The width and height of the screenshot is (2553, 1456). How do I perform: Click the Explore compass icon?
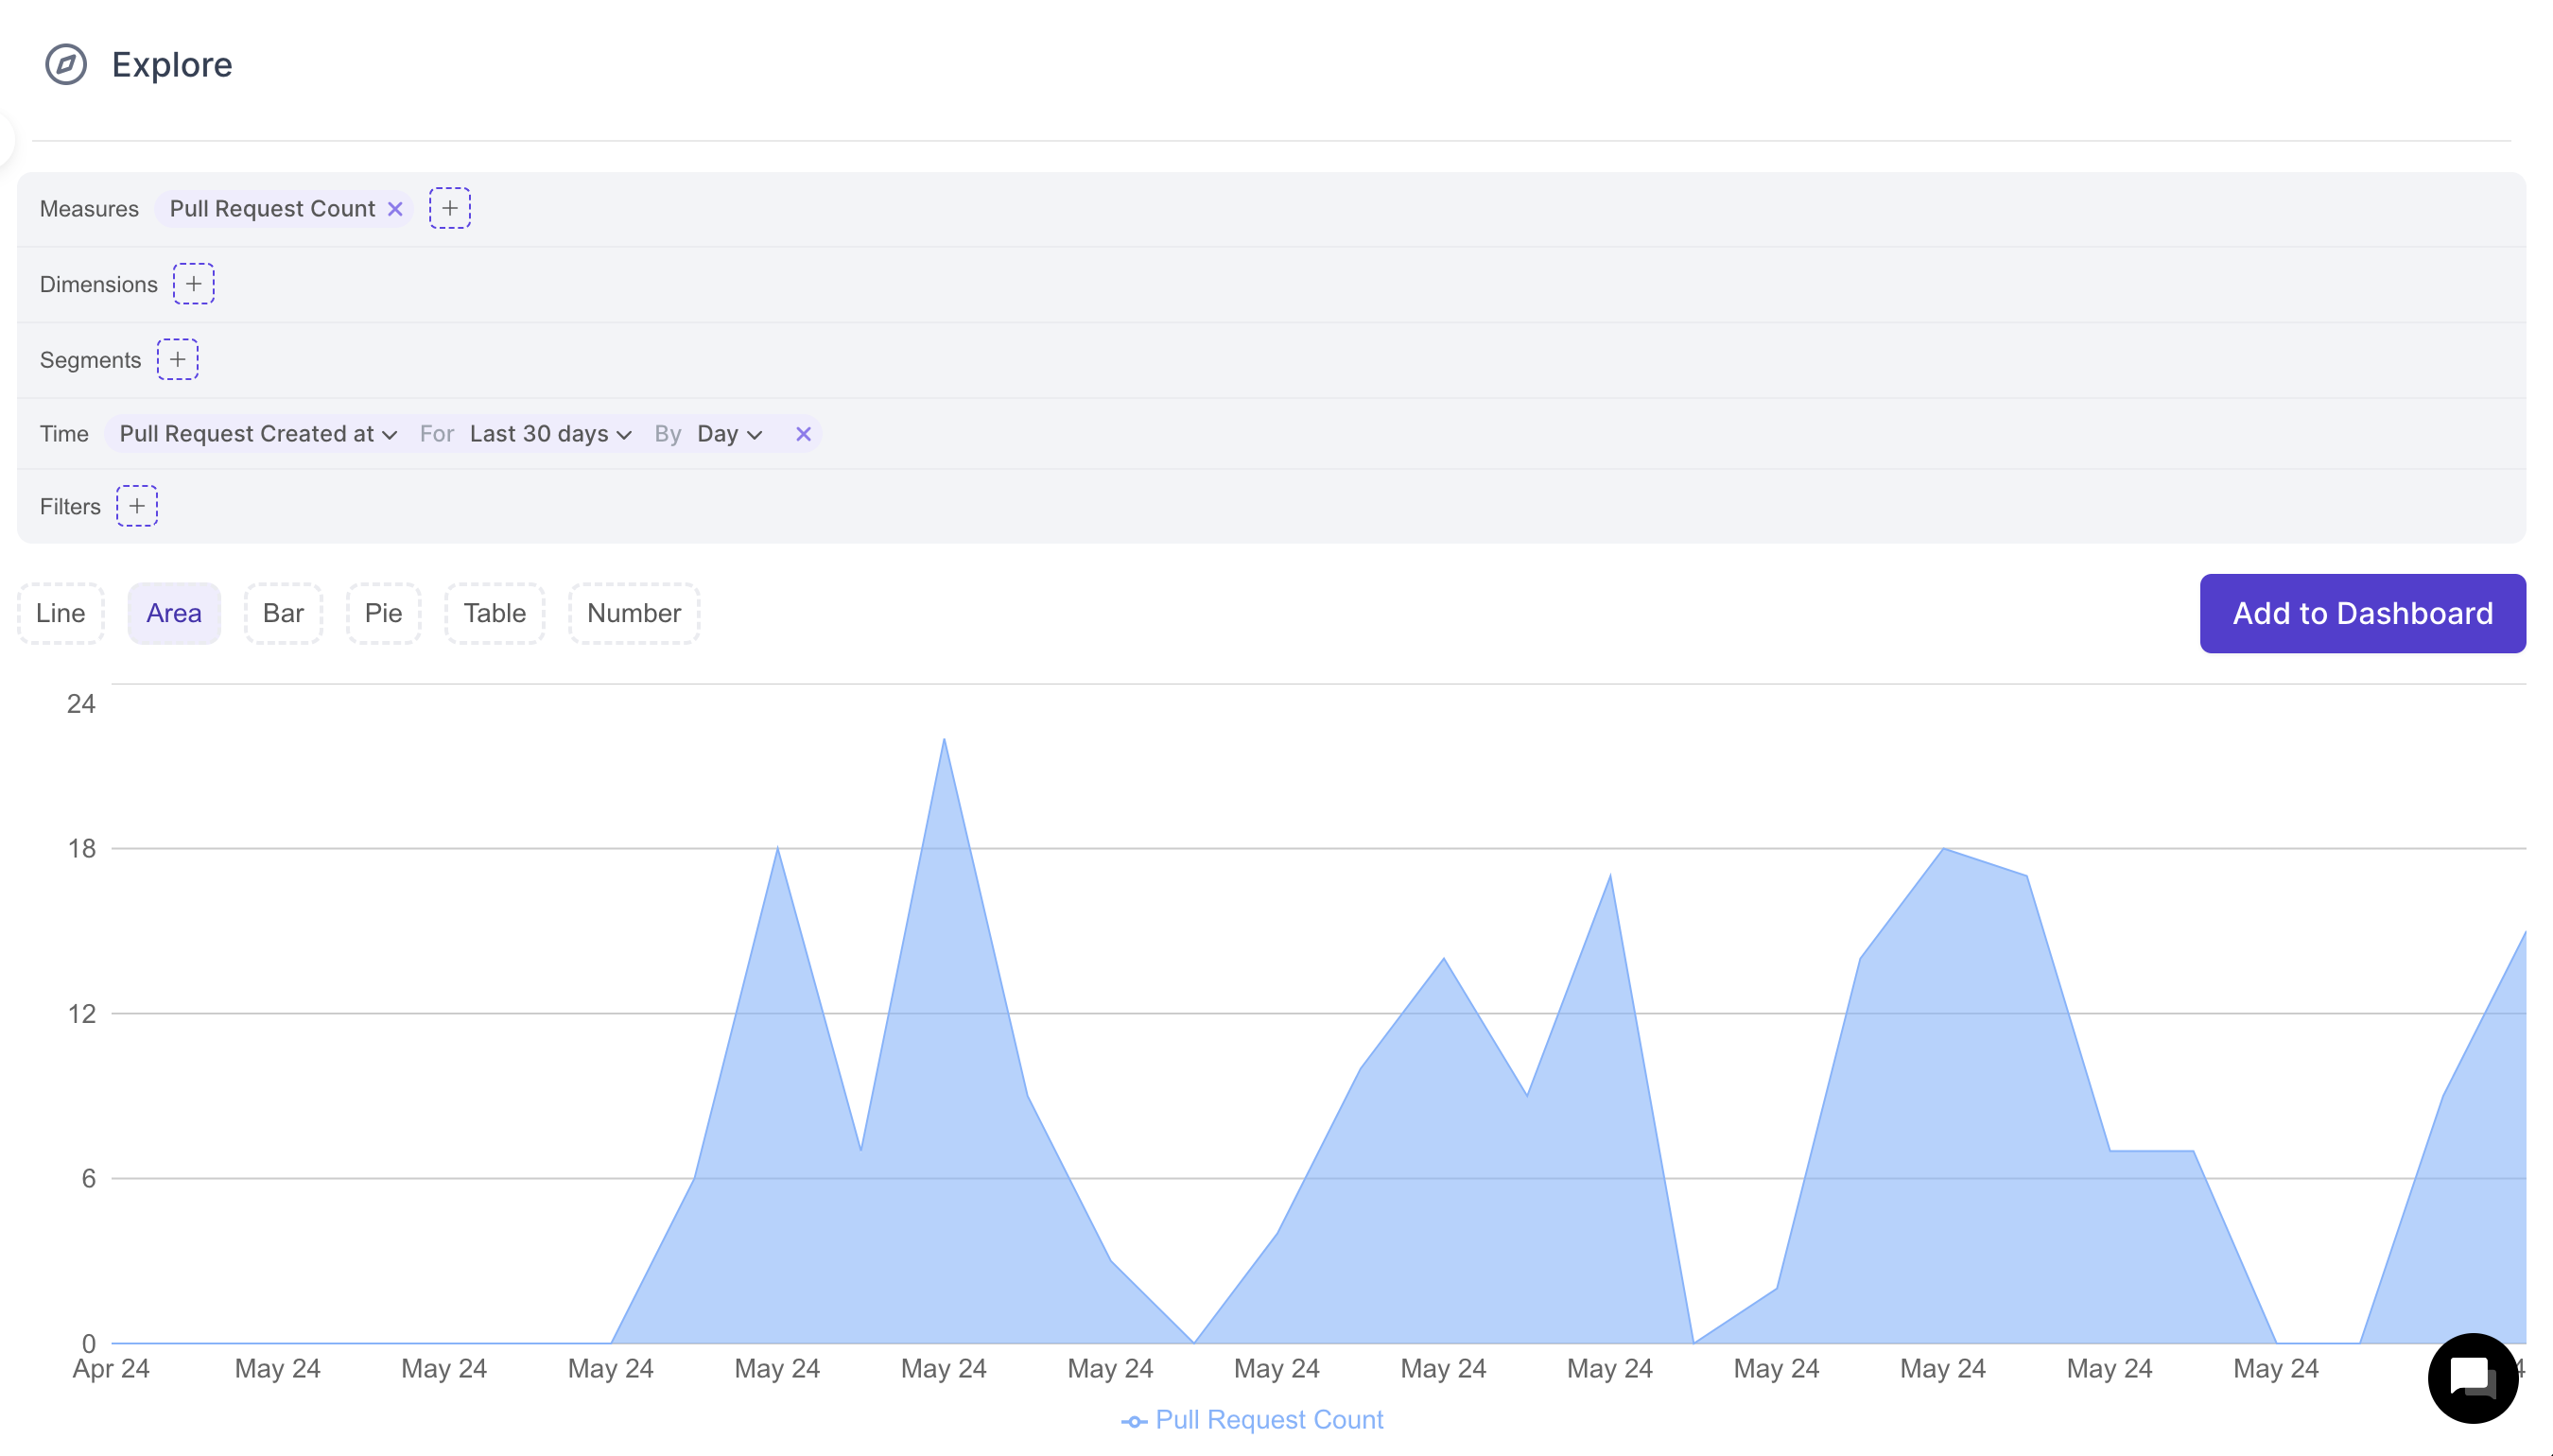tap(66, 65)
